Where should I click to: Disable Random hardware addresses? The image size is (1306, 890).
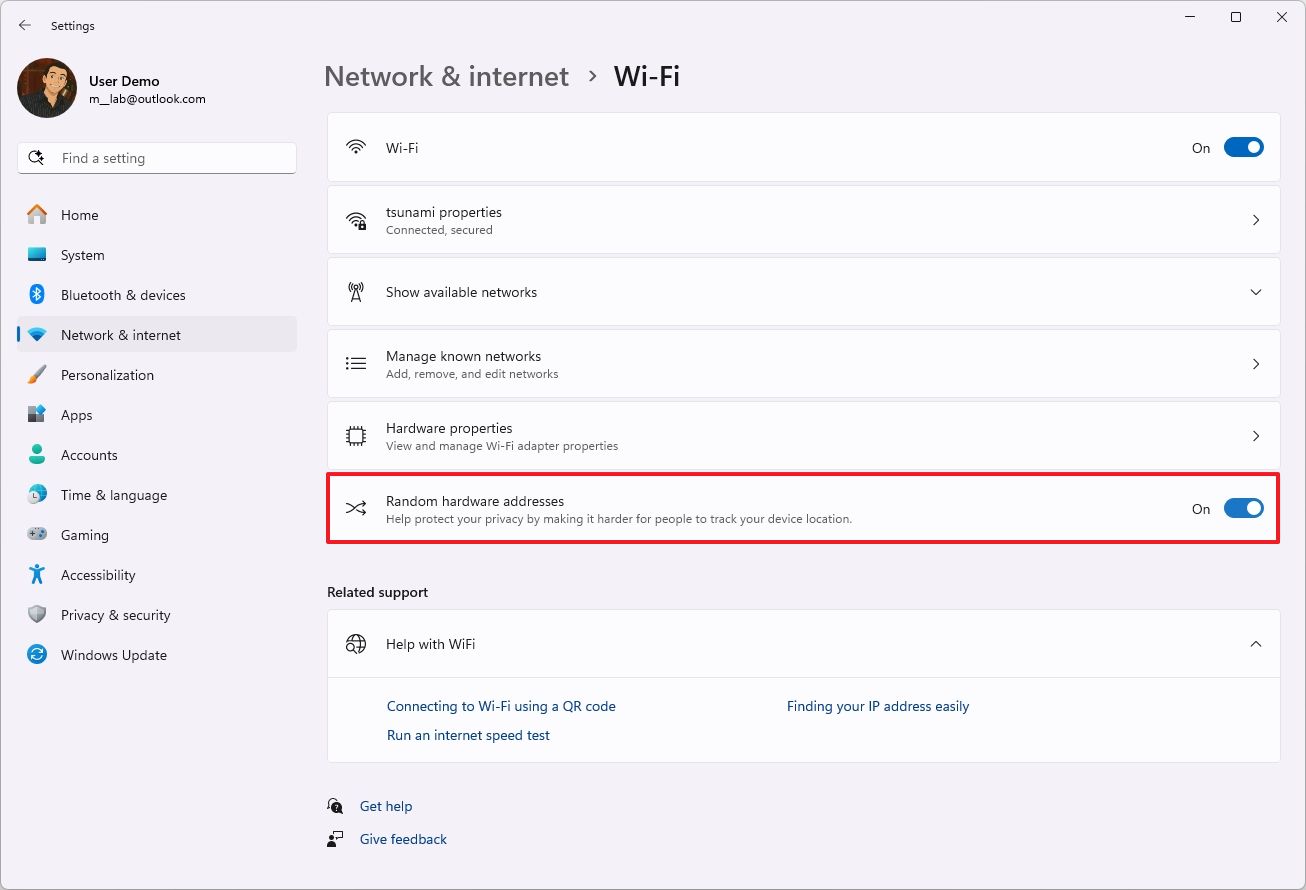[1242, 508]
